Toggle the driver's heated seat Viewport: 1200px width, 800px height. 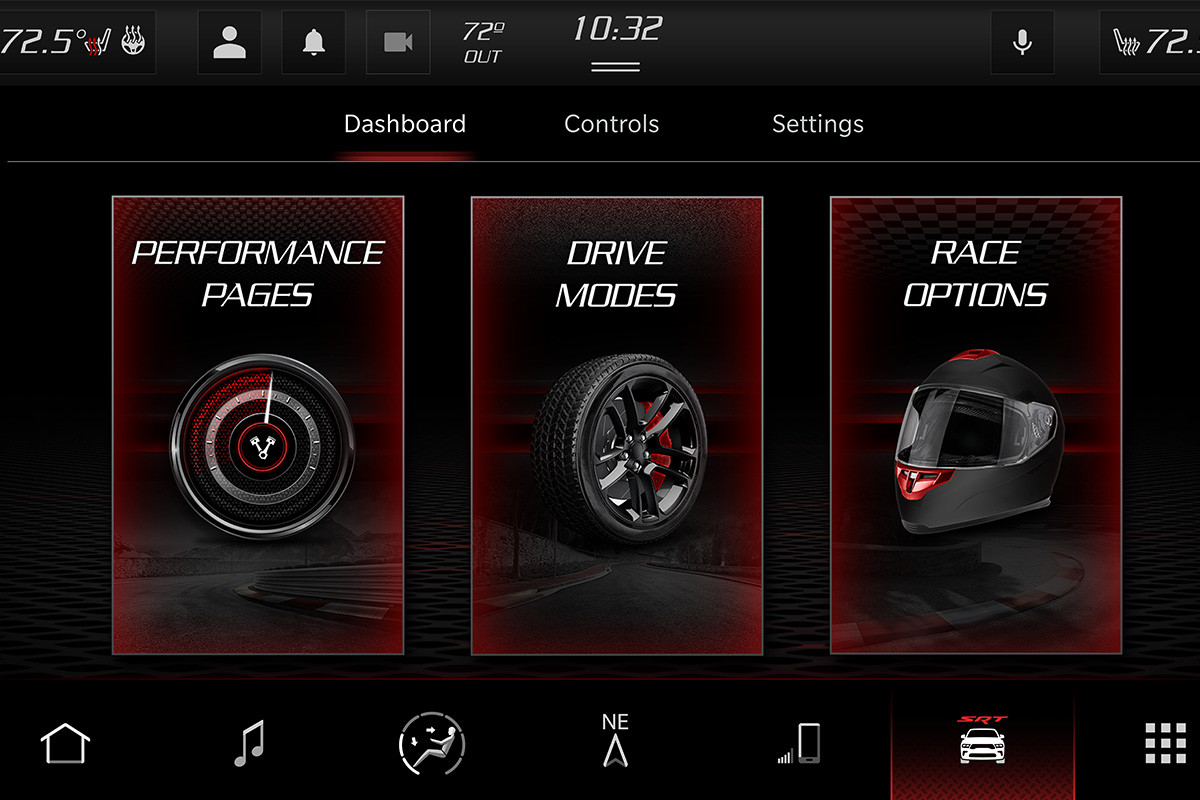(x=96, y=42)
